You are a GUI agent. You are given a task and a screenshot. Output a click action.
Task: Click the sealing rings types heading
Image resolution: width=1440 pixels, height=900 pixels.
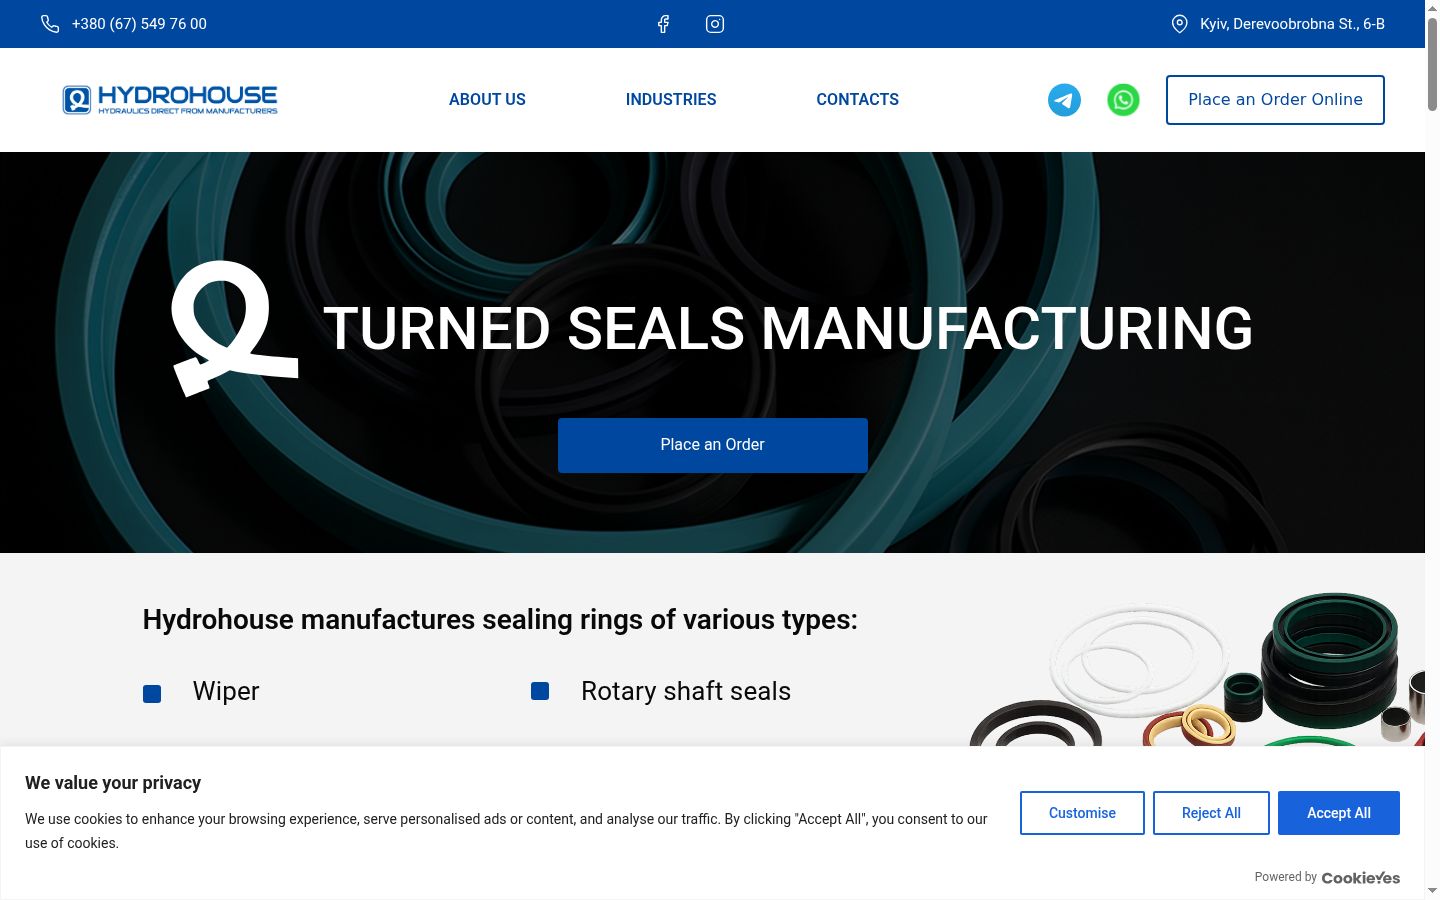tap(500, 620)
